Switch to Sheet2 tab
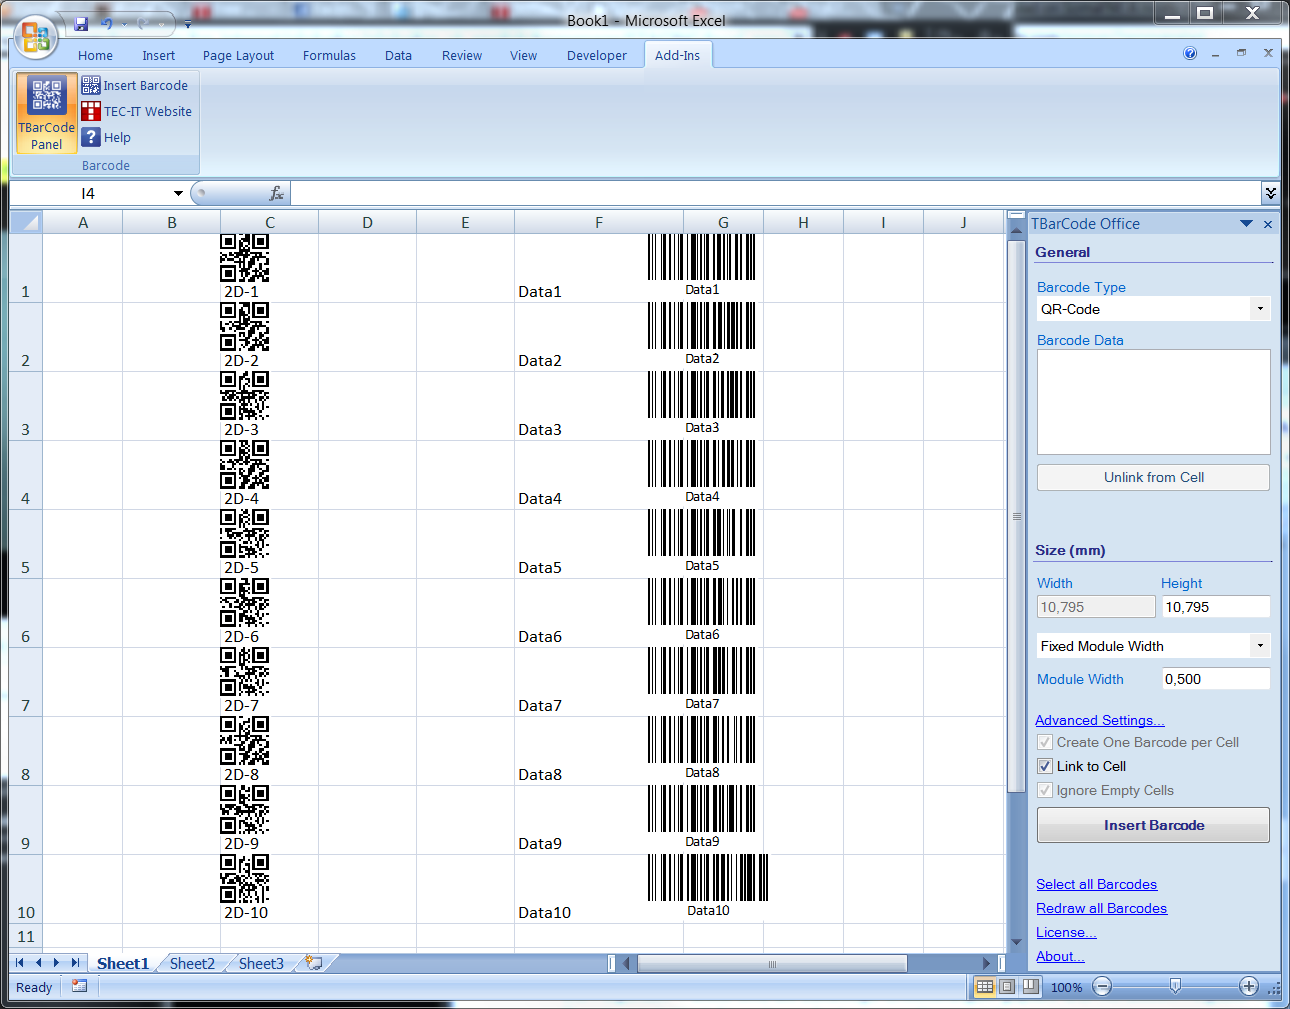Viewport: 1290px width, 1009px height. click(192, 963)
